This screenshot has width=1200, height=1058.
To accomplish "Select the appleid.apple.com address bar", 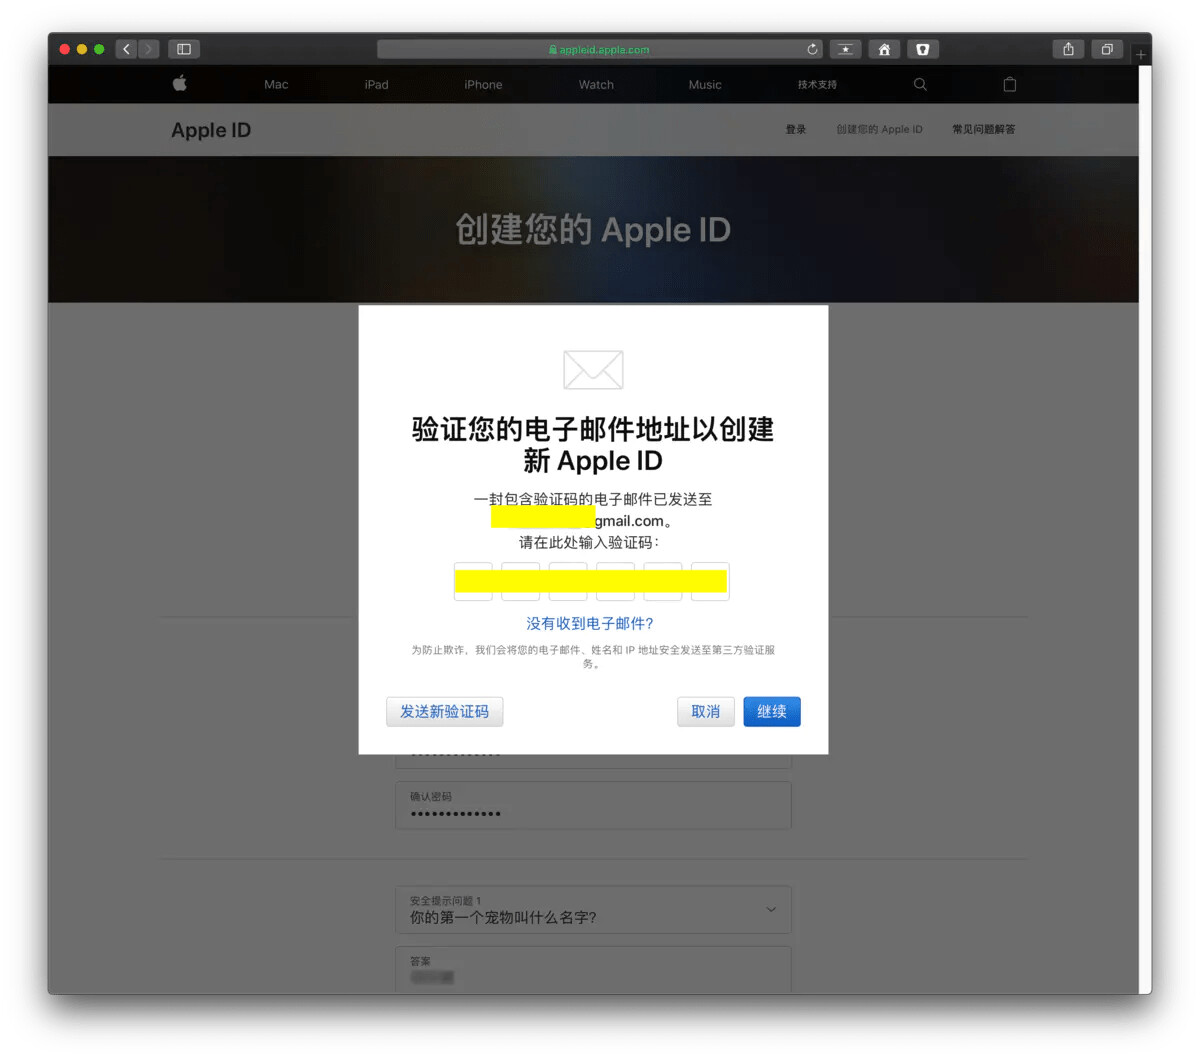I will pyautogui.click(x=600, y=49).
